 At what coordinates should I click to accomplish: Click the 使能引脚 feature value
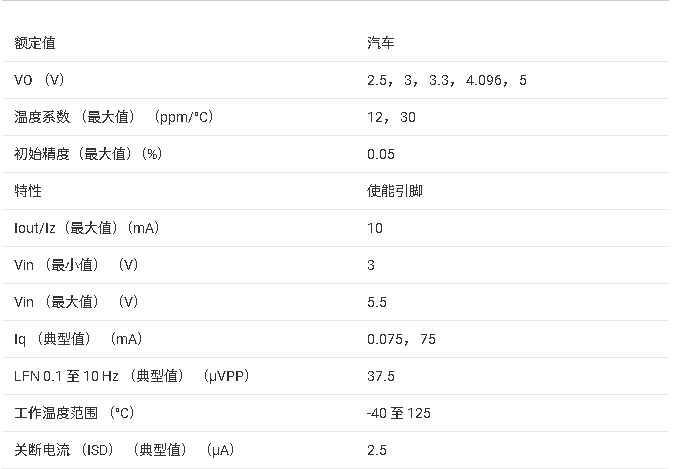pos(395,191)
